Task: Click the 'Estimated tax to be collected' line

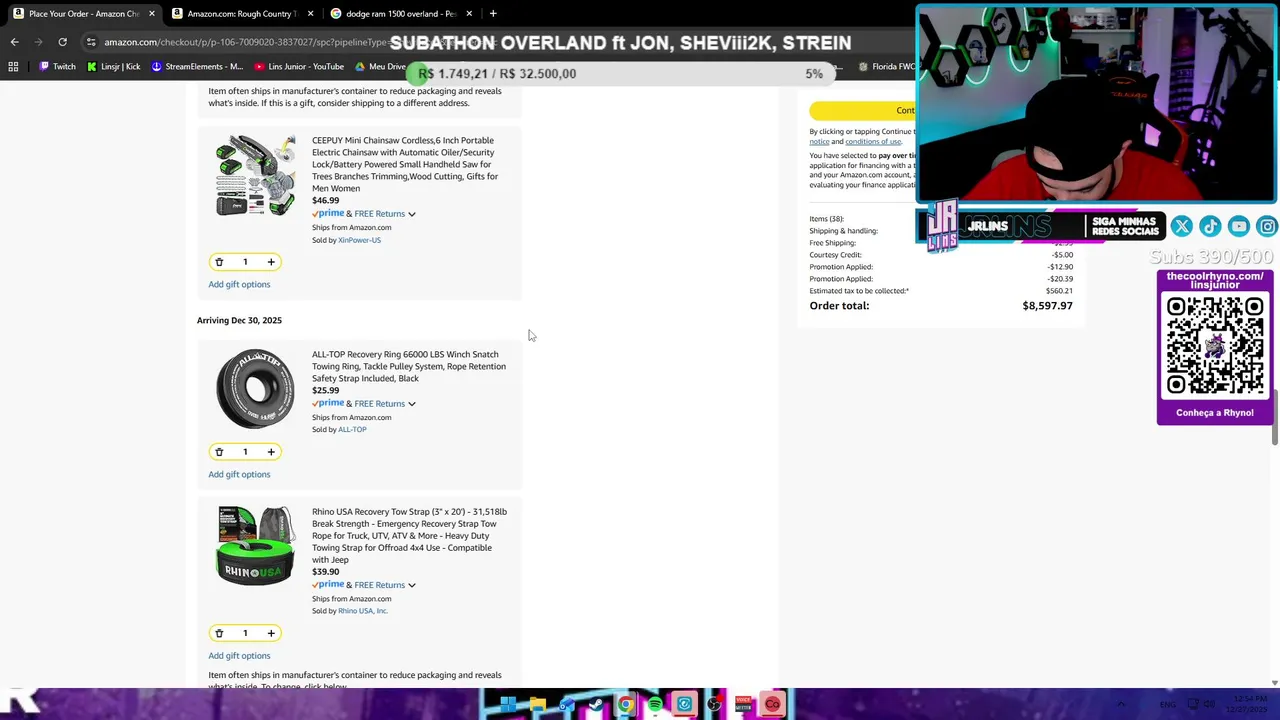Action: 941,291
